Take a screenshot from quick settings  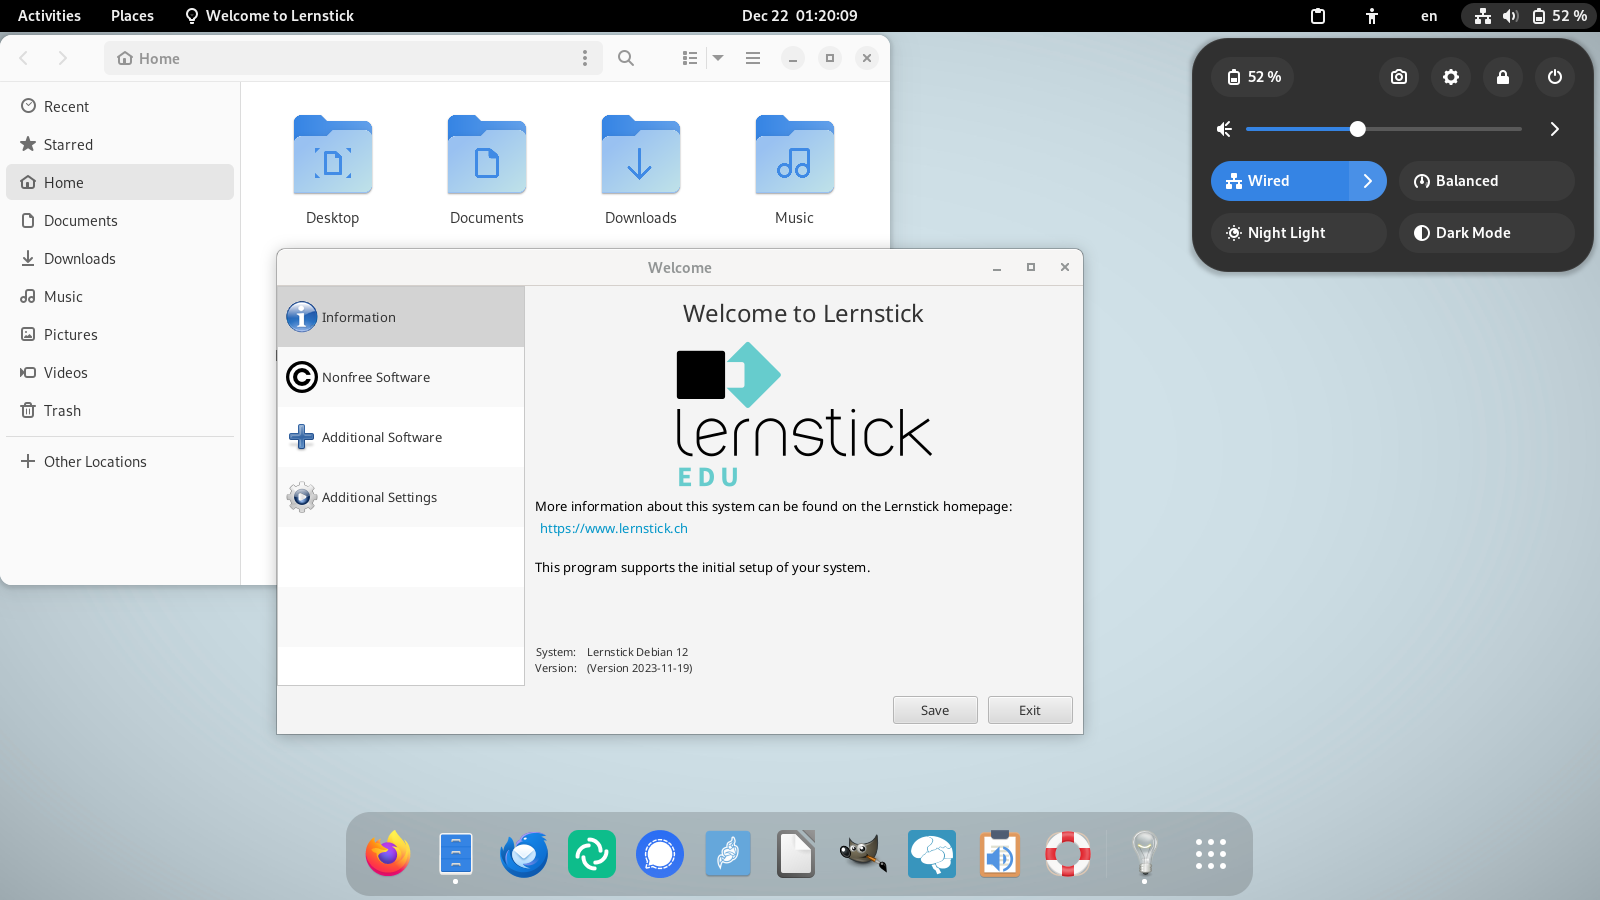[1399, 77]
